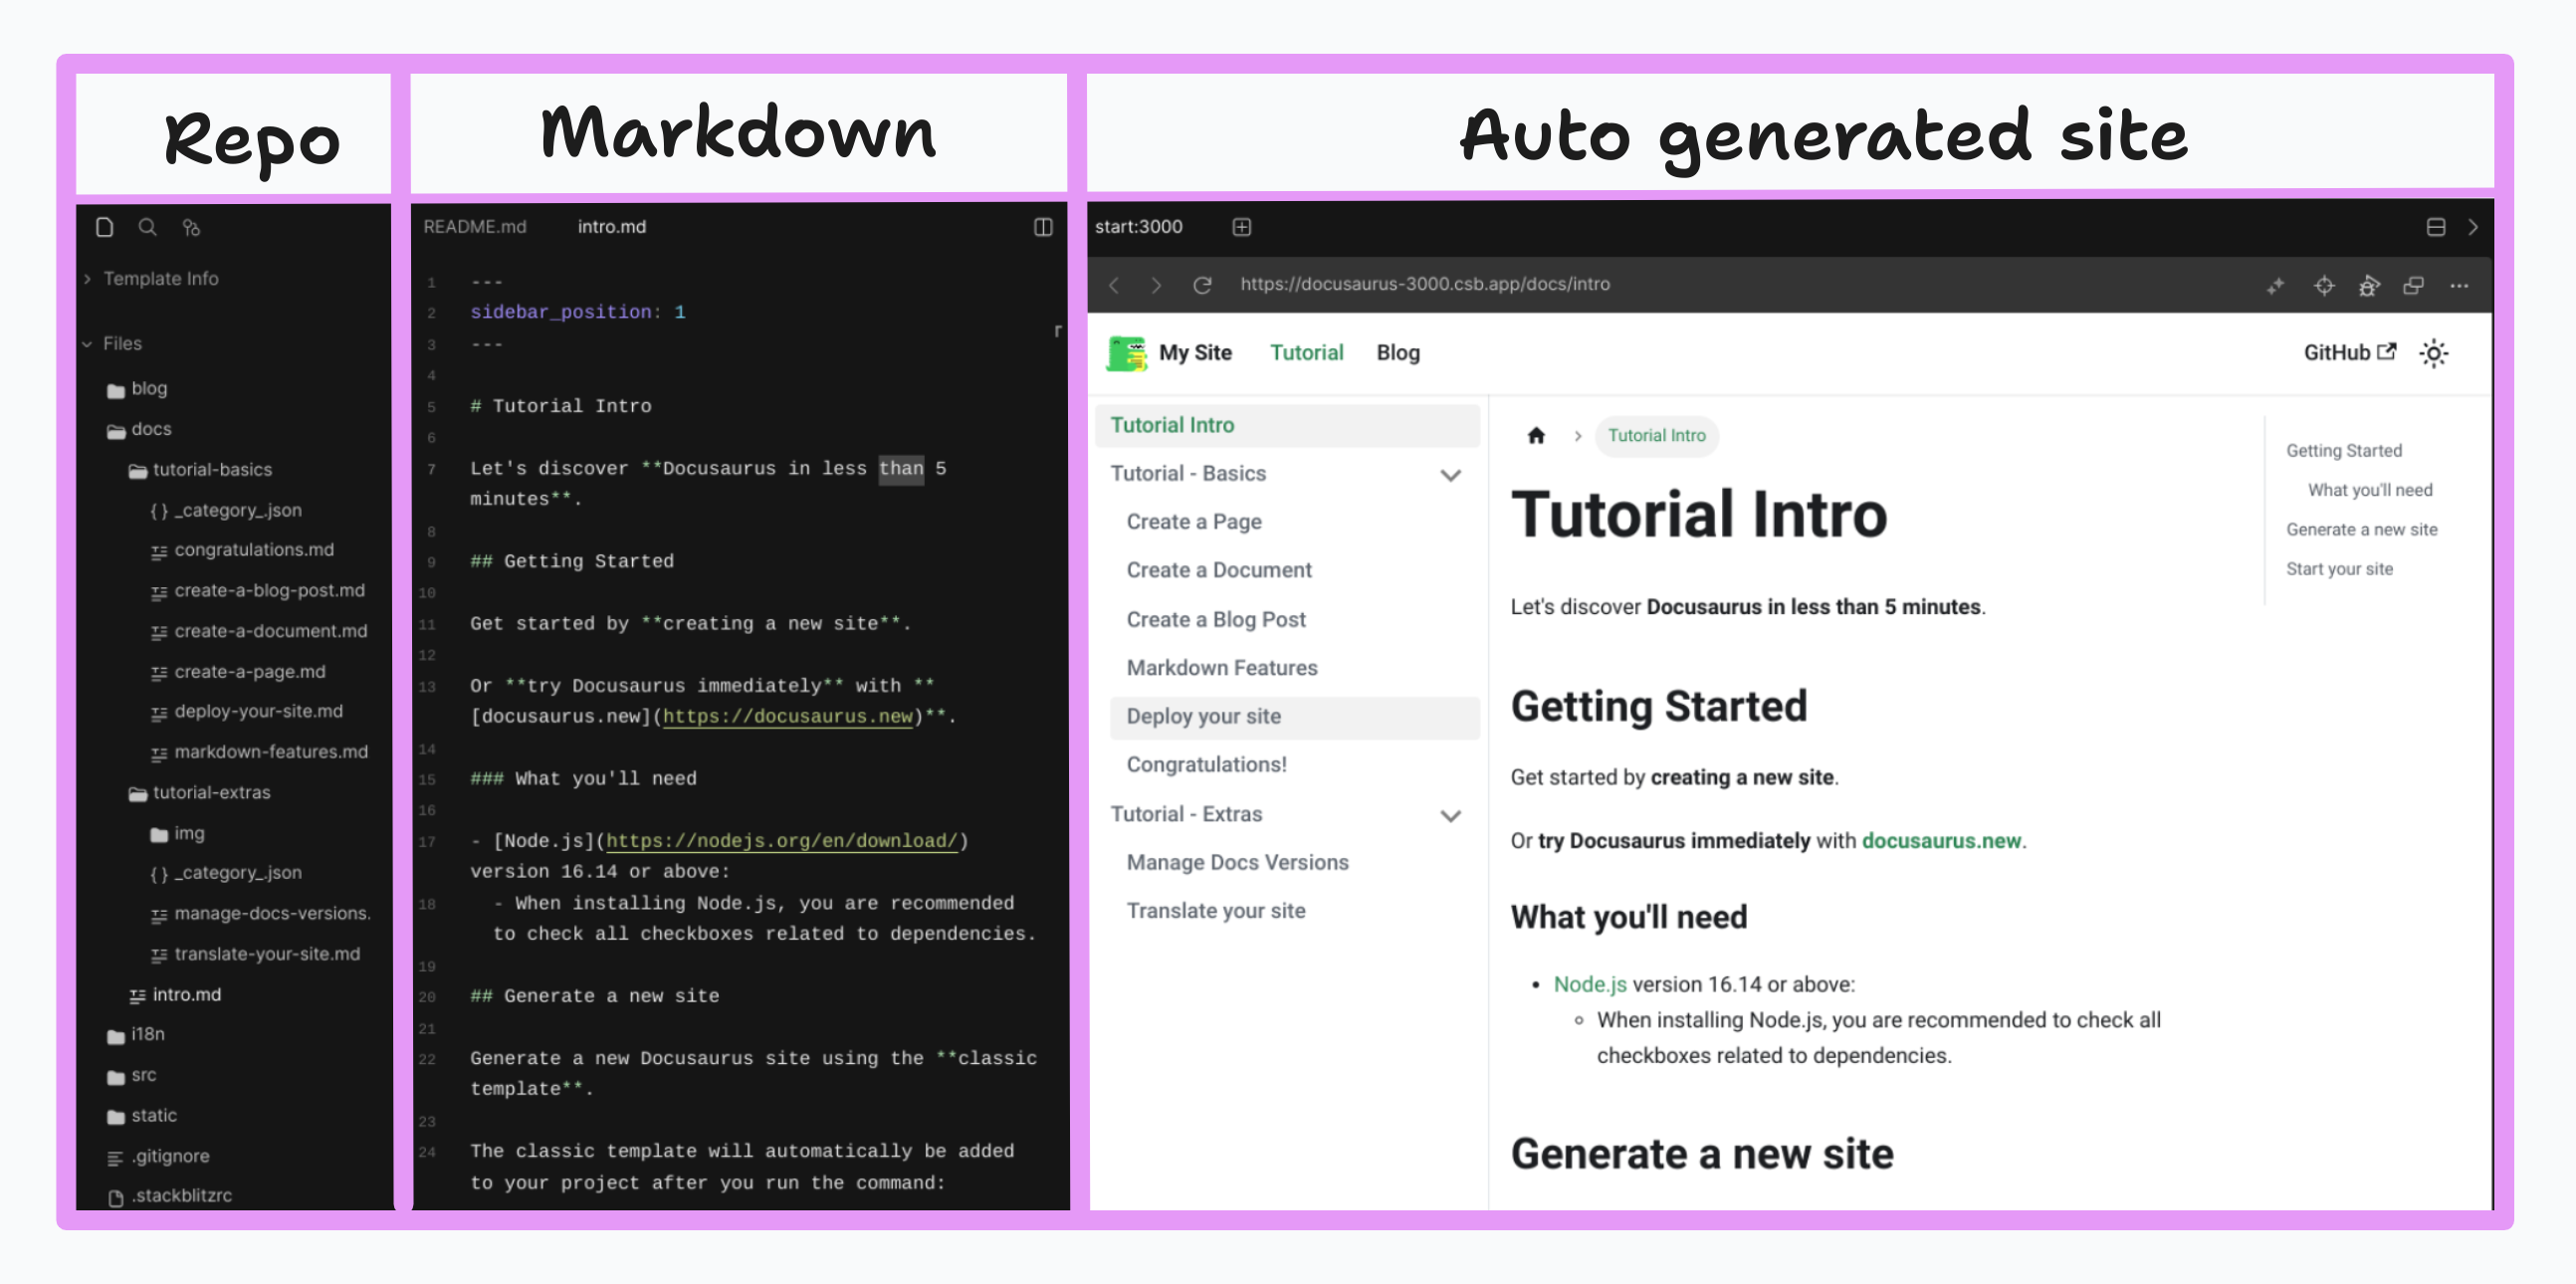
Task: Open Create a Document sidebar link
Action: click(1219, 570)
